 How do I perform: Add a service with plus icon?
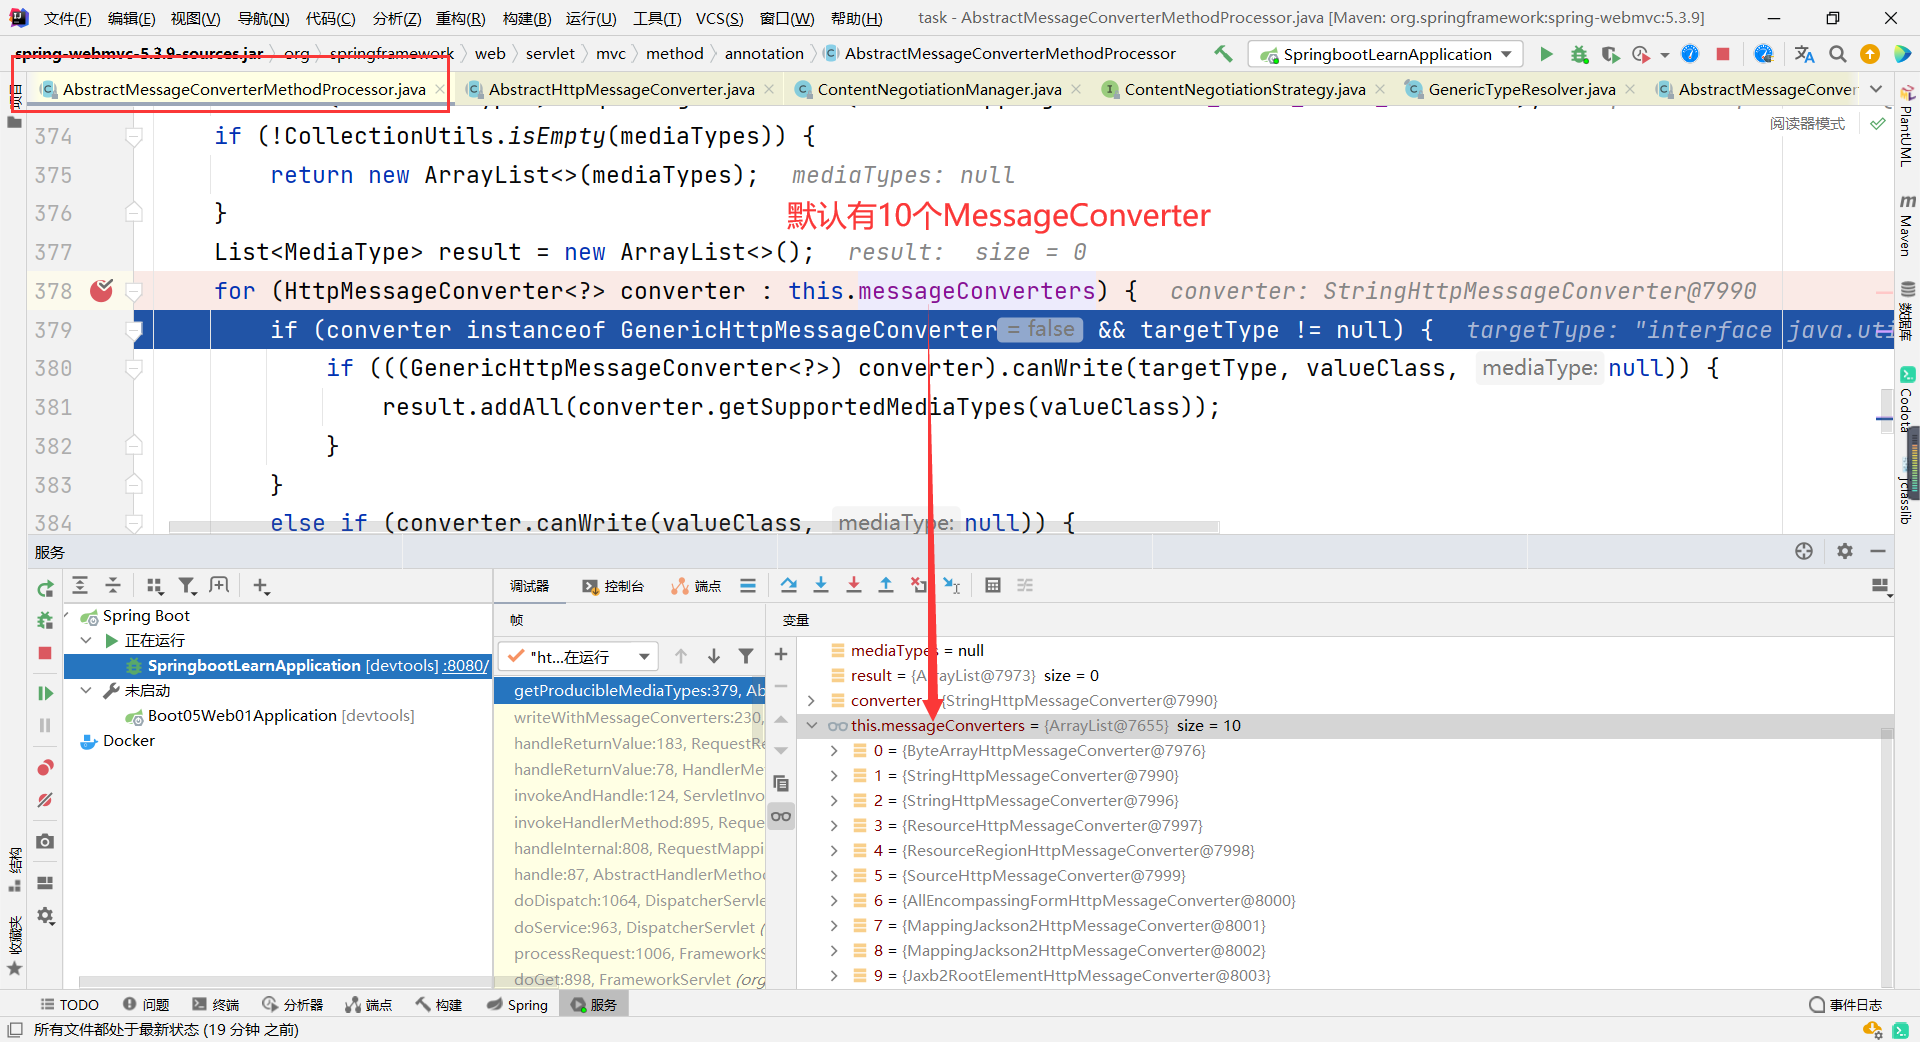(261, 586)
